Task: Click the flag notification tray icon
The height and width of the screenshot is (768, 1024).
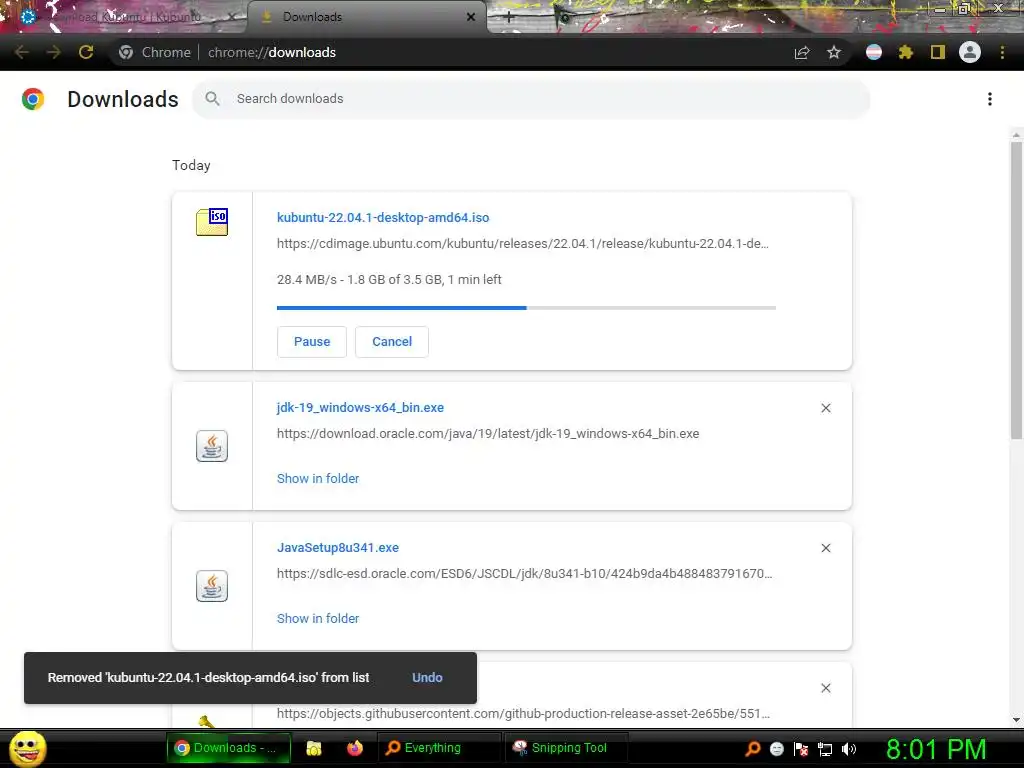Action: click(x=801, y=749)
